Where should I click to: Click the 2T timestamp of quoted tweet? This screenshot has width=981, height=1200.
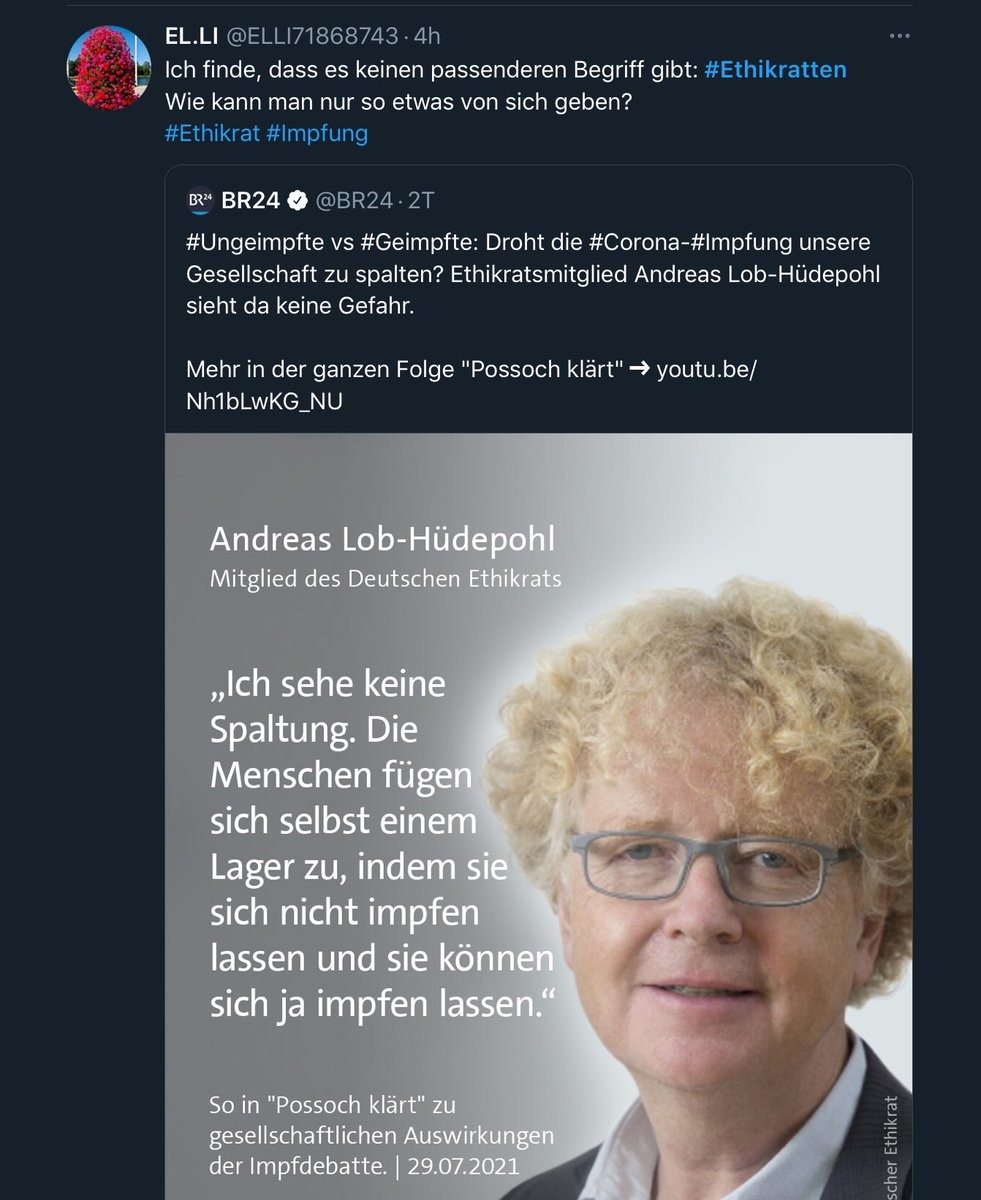click(421, 201)
